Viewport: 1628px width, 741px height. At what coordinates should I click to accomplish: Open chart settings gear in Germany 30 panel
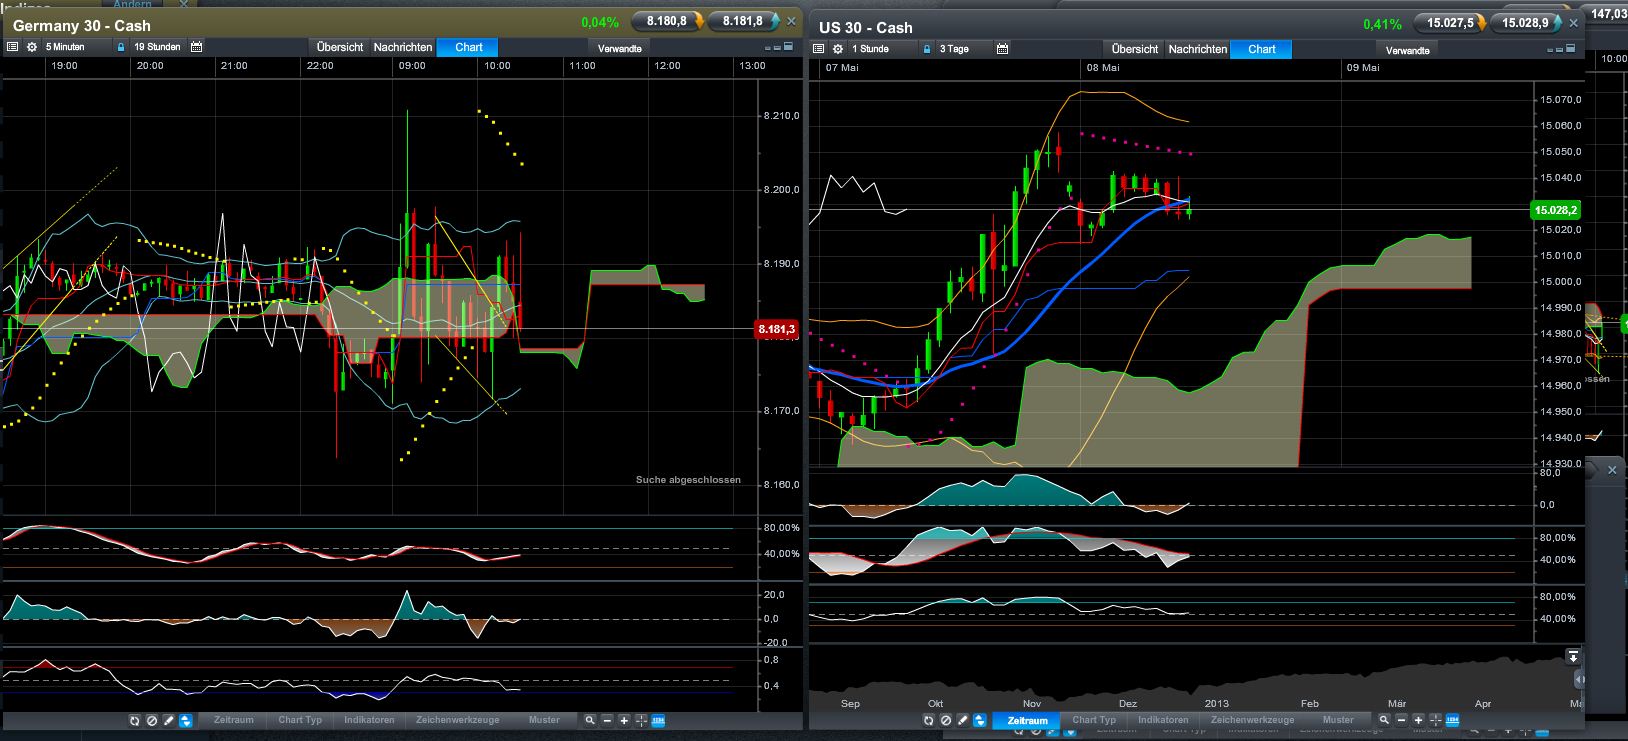pos(32,47)
